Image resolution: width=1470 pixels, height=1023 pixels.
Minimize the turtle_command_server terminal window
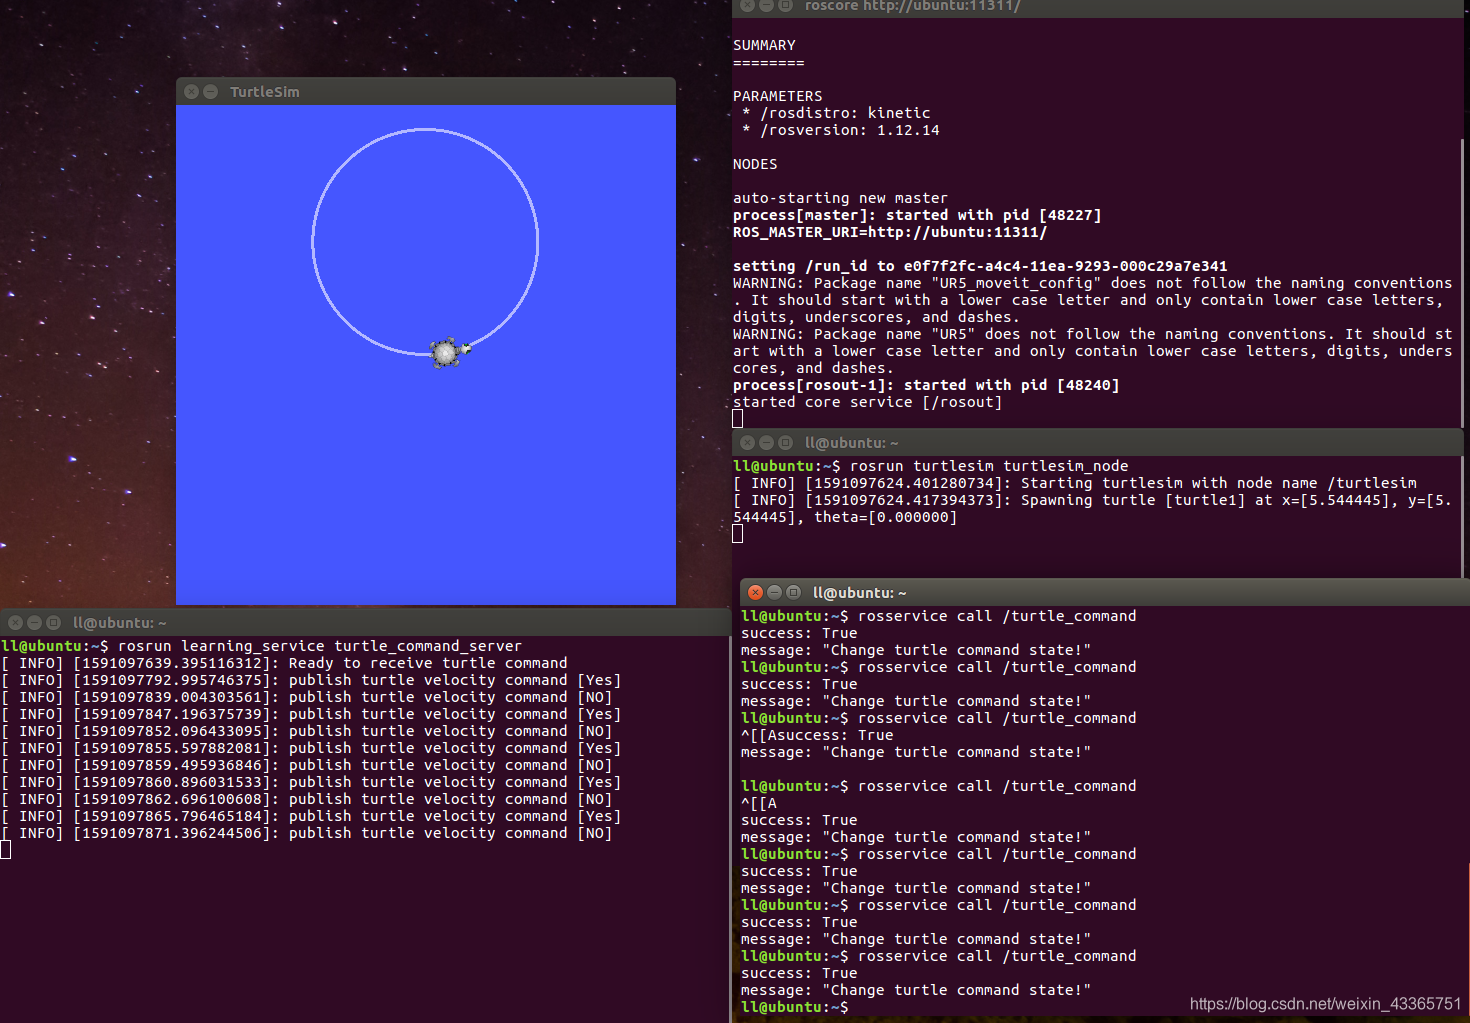tap(34, 623)
